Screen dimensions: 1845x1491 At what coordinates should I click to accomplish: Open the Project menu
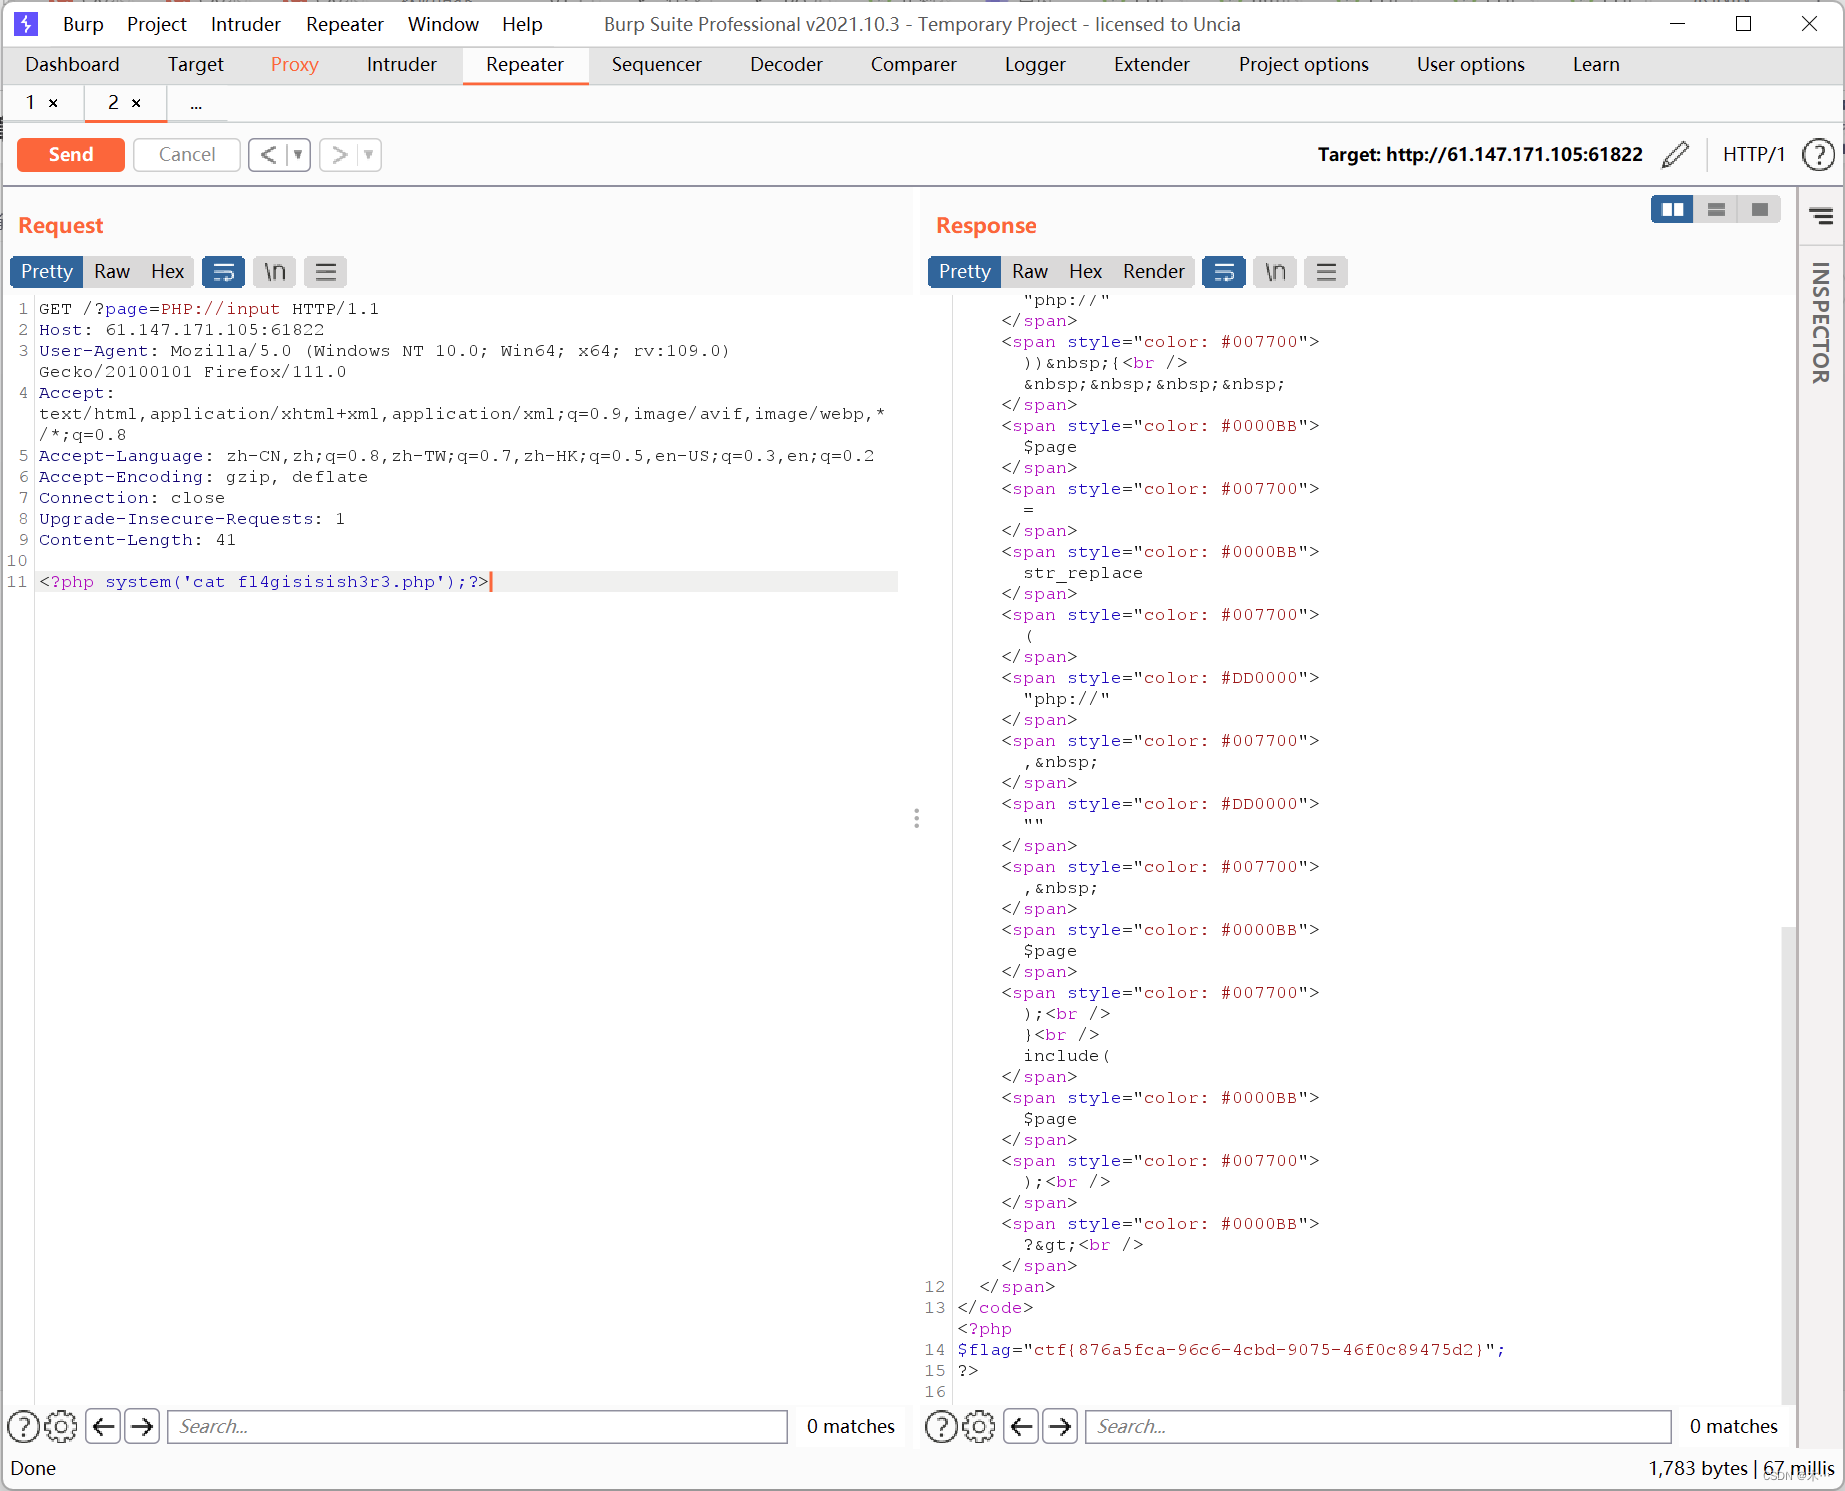157,24
